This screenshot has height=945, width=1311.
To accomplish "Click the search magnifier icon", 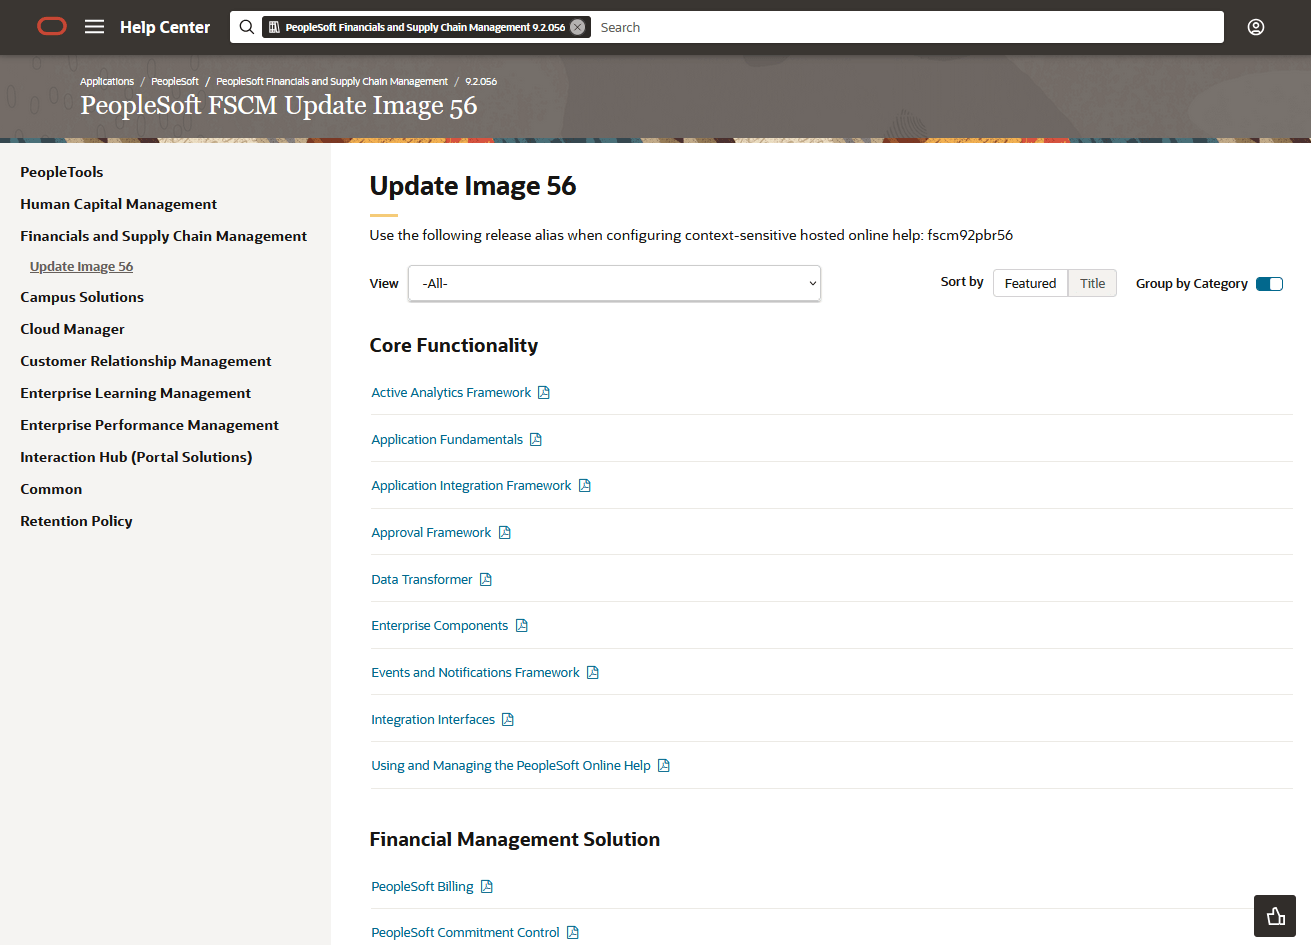I will coord(246,27).
